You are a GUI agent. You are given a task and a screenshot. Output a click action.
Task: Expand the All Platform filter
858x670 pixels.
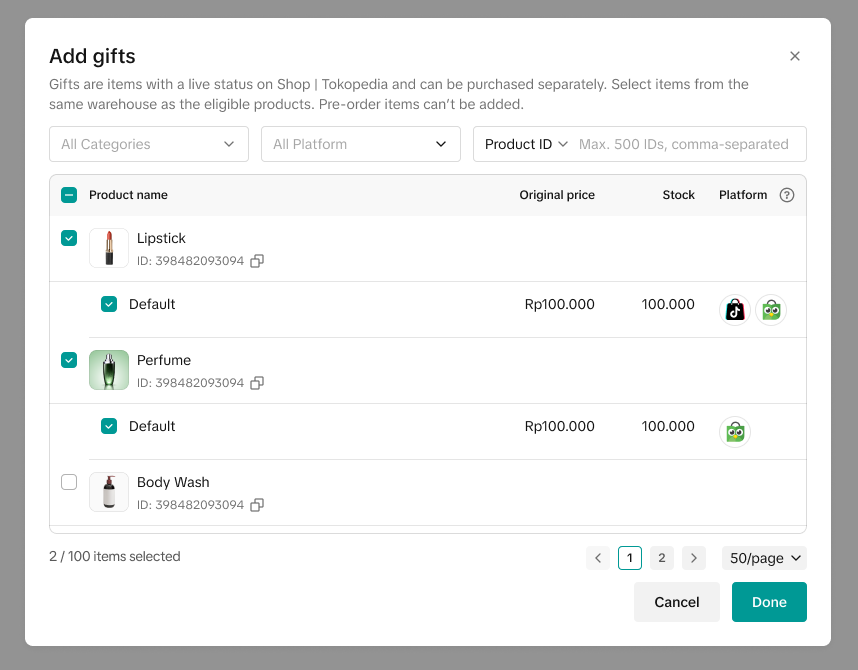coord(361,144)
